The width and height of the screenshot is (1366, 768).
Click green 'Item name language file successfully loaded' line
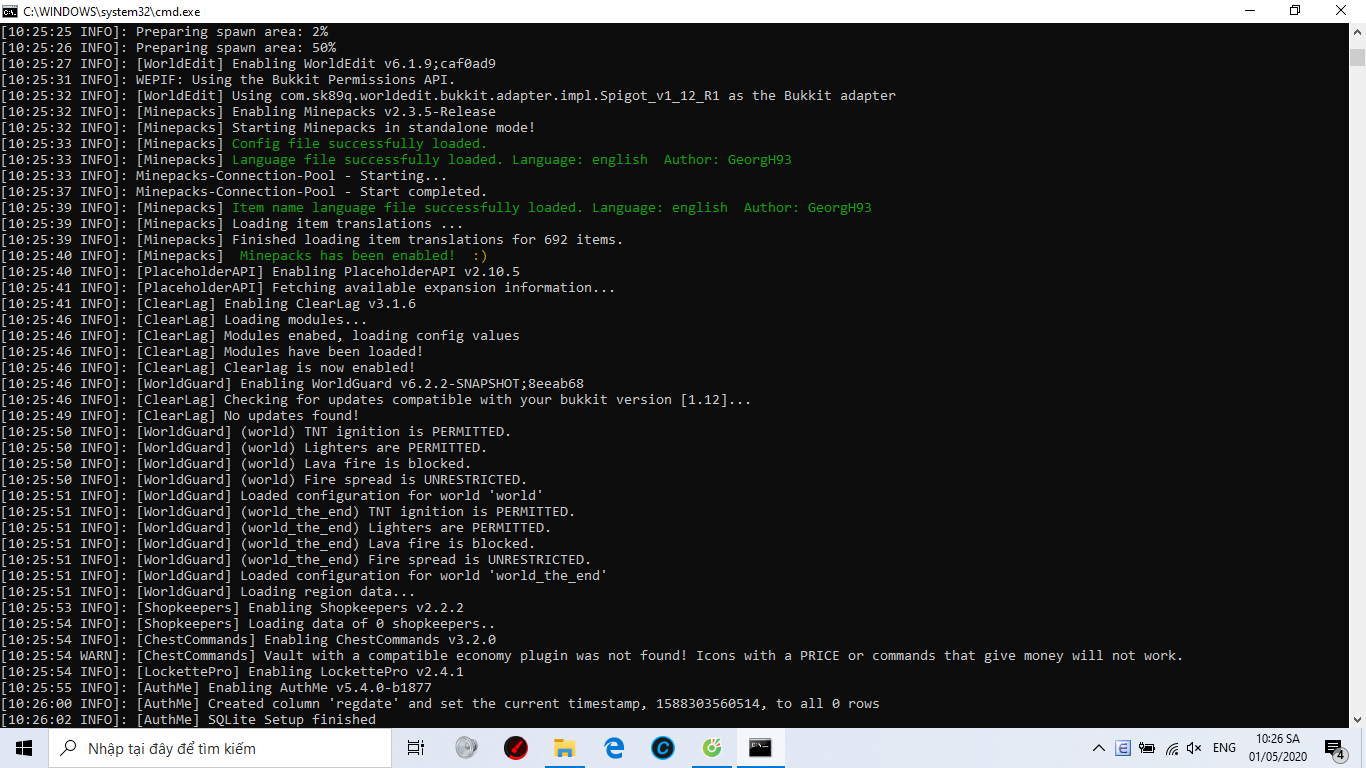coord(552,208)
